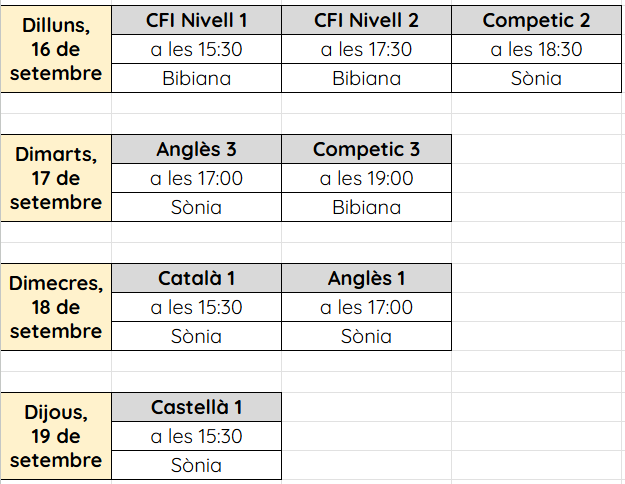625x484 pixels.
Task: Select the Dilluns, 16 de setembre cell
Action: [x=56, y=49]
